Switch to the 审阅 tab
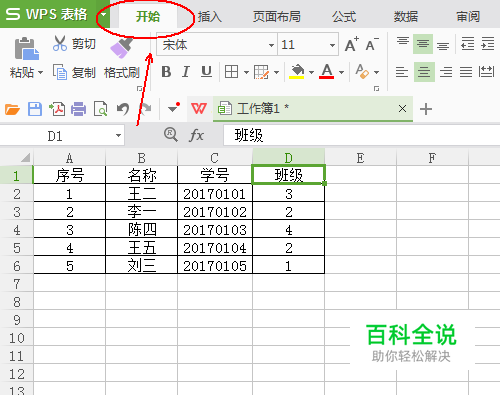500x395 pixels. click(468, 16)
